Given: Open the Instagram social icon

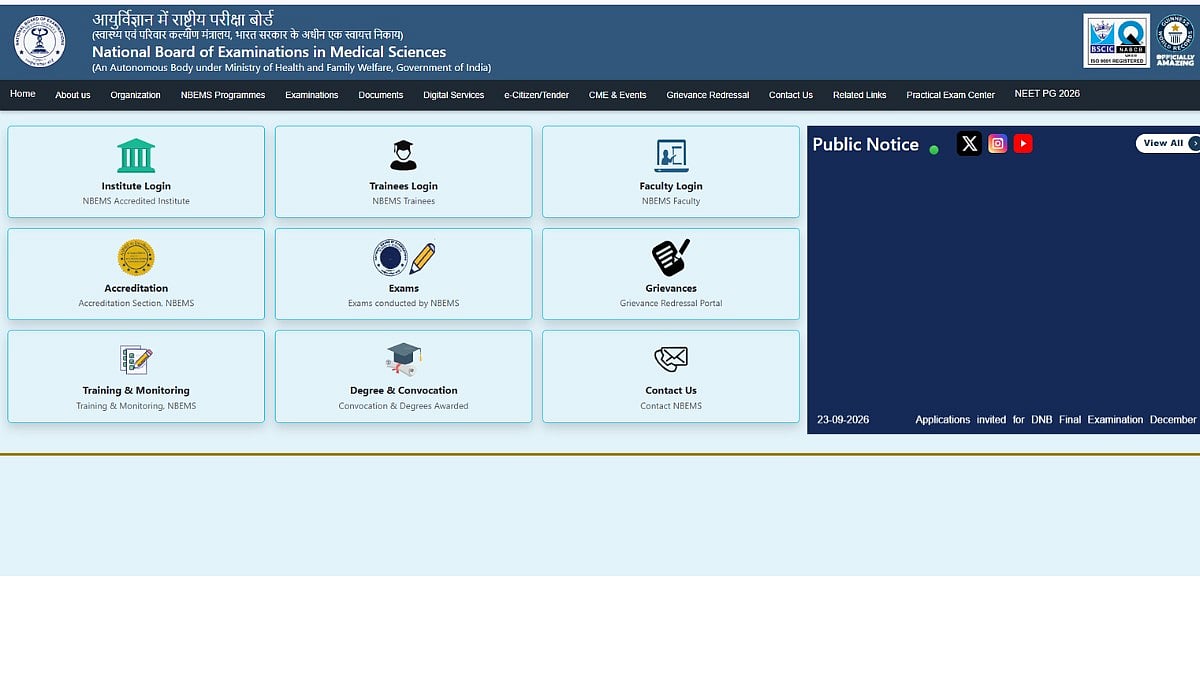Looking at the screenshot, I should click(997, 144).
